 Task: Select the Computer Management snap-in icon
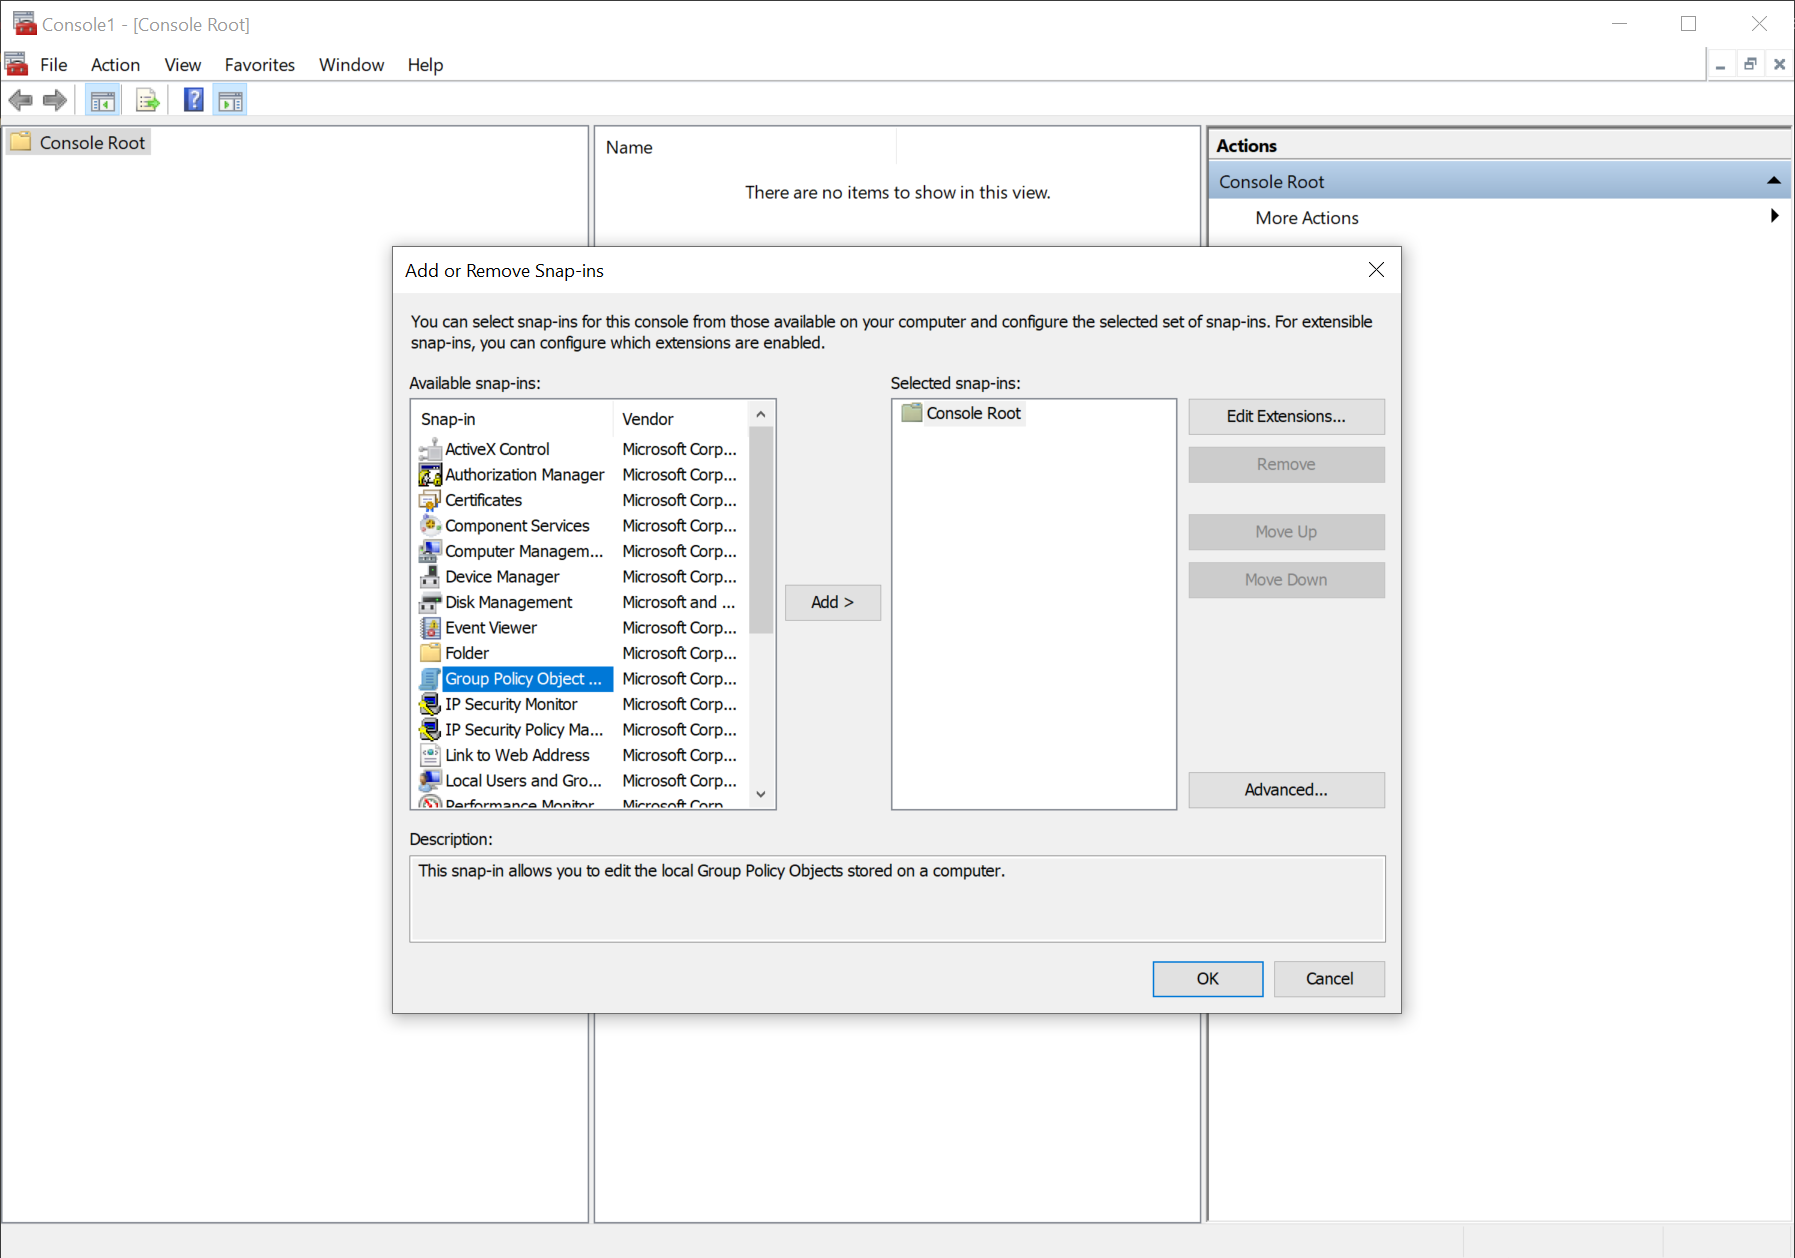(x=430, y=551)
